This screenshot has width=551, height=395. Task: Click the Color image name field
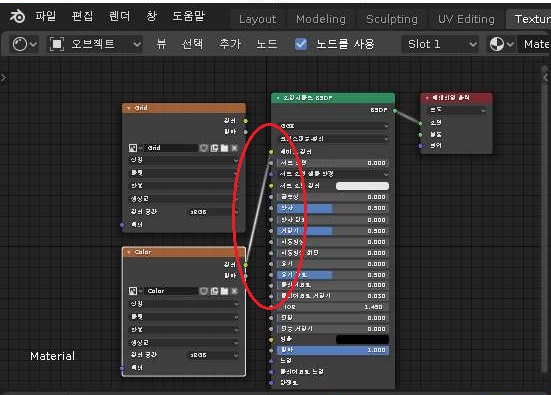click(171, 291)
